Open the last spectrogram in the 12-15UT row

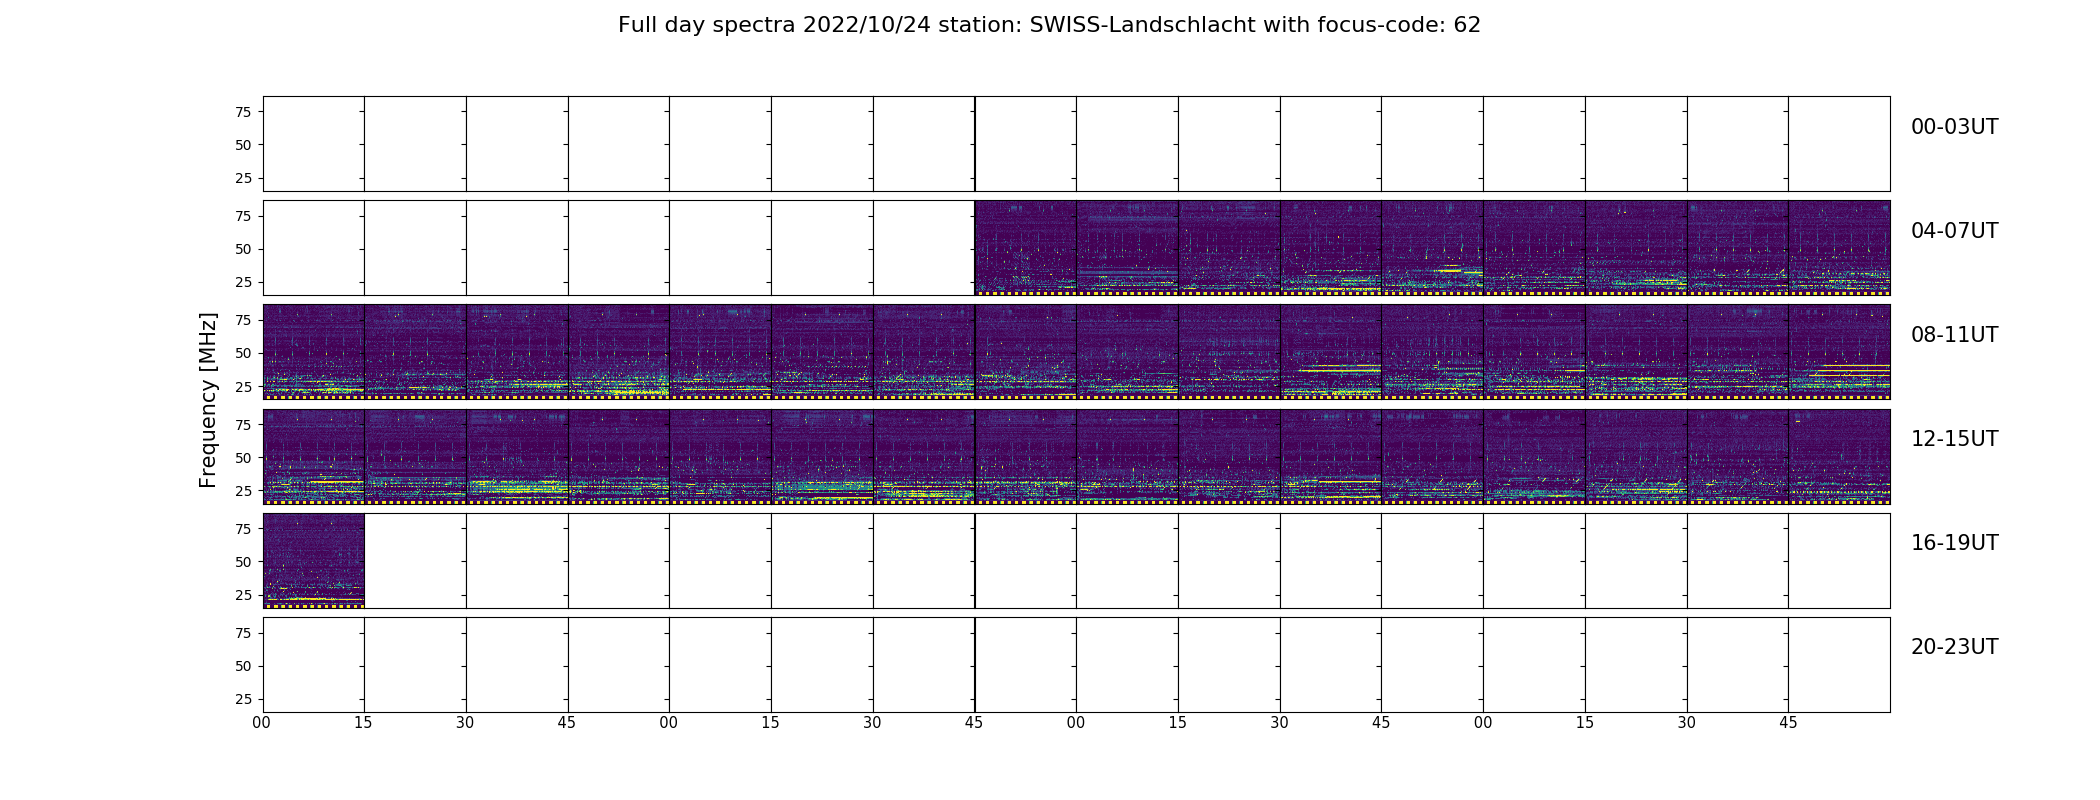pos(1838,455)
